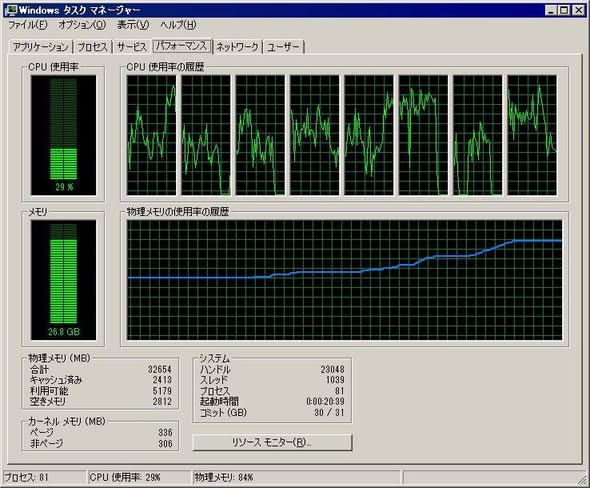The image size is (590, 488).
Task: Open the ファイル(F) menu
Action: (x=28, y=25)
